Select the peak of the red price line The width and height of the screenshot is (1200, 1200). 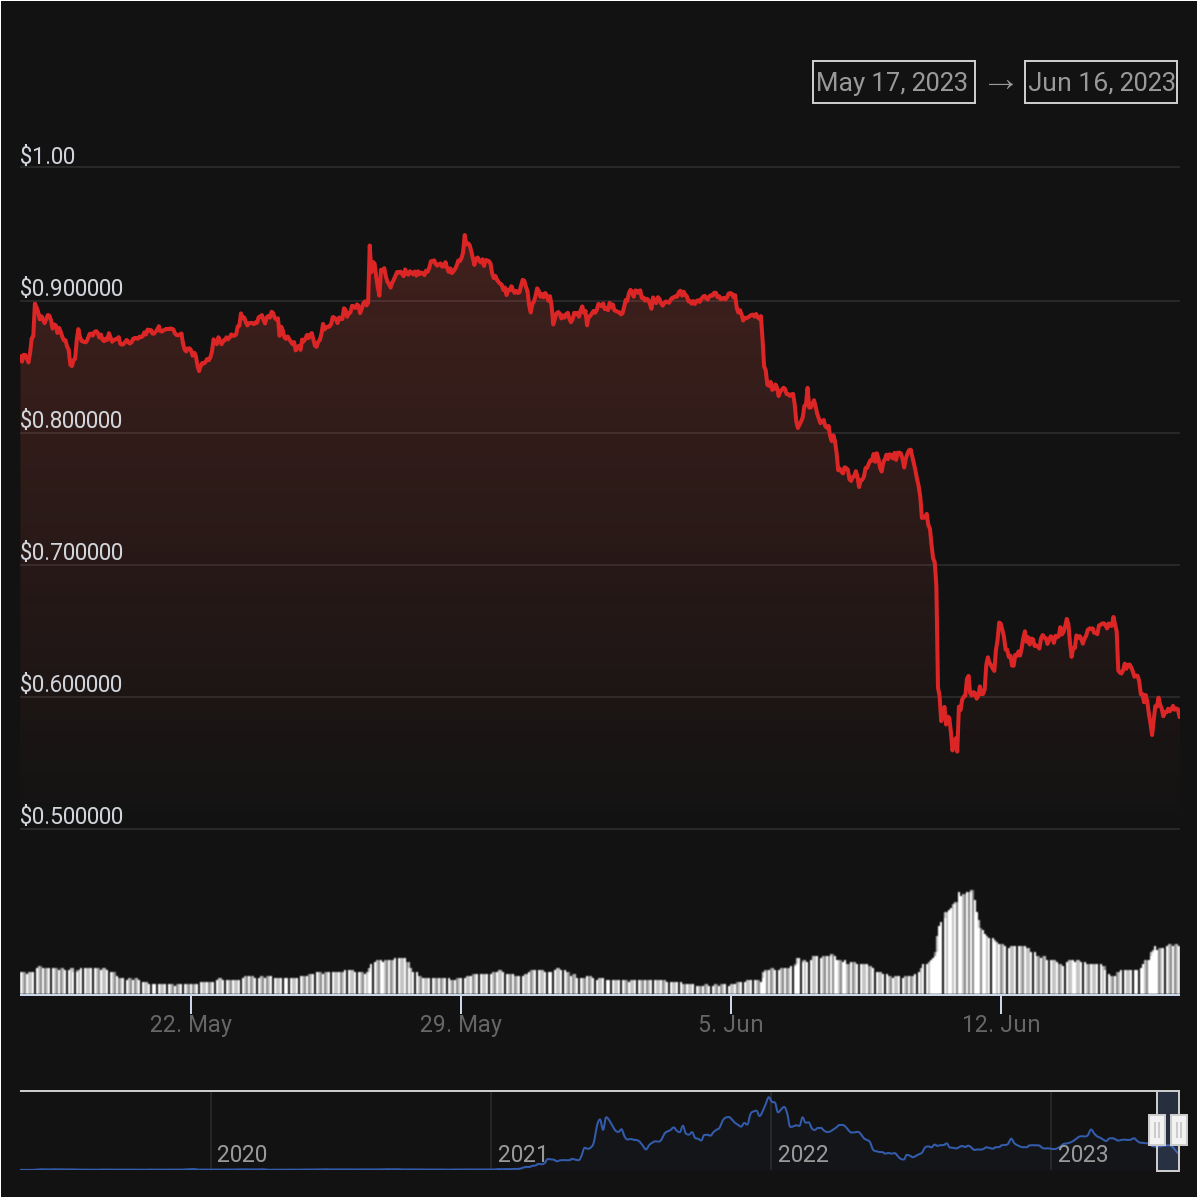(466, 232)
